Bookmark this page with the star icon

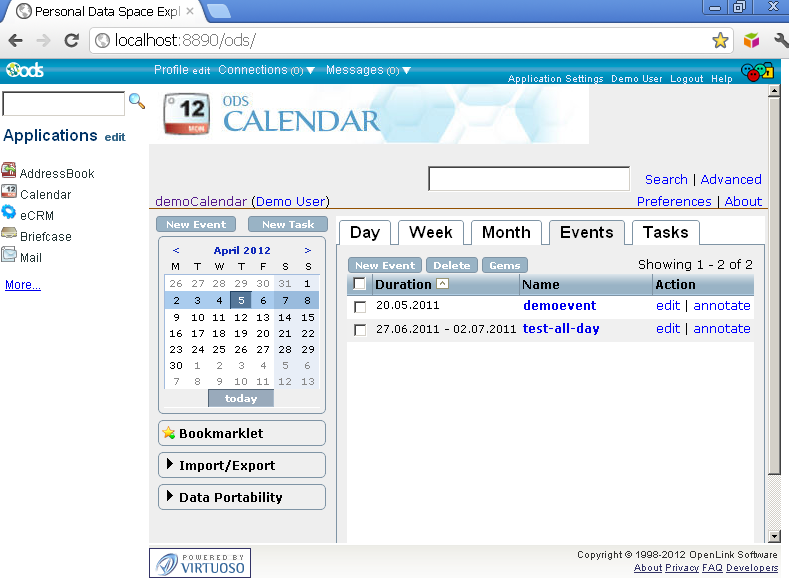(x=720, y=41)
